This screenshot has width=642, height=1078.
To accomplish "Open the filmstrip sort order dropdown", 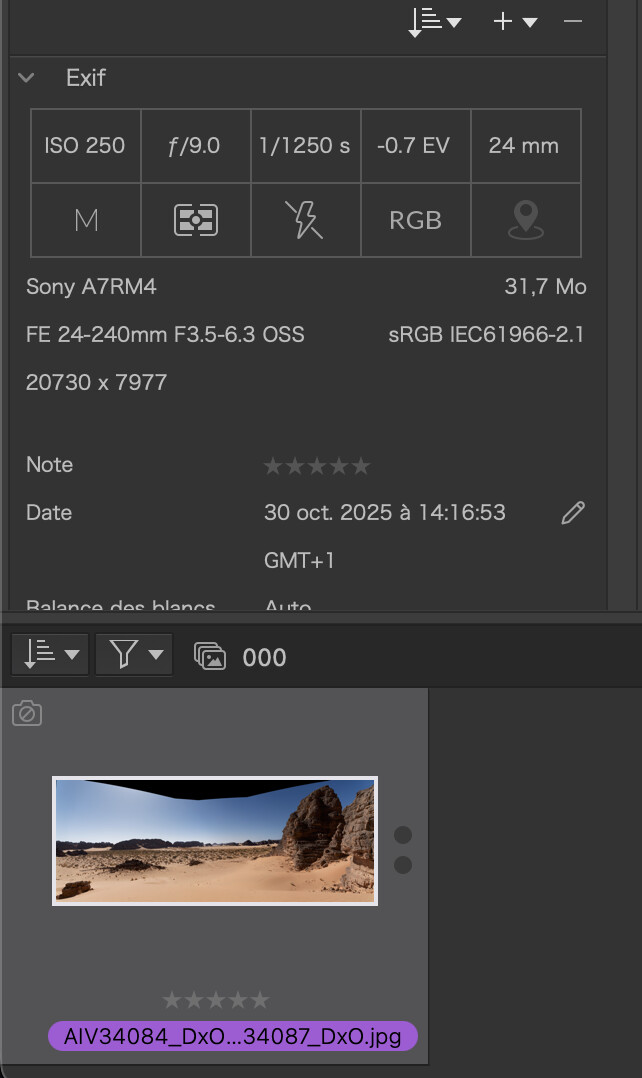I will click(x=50, y=655).
